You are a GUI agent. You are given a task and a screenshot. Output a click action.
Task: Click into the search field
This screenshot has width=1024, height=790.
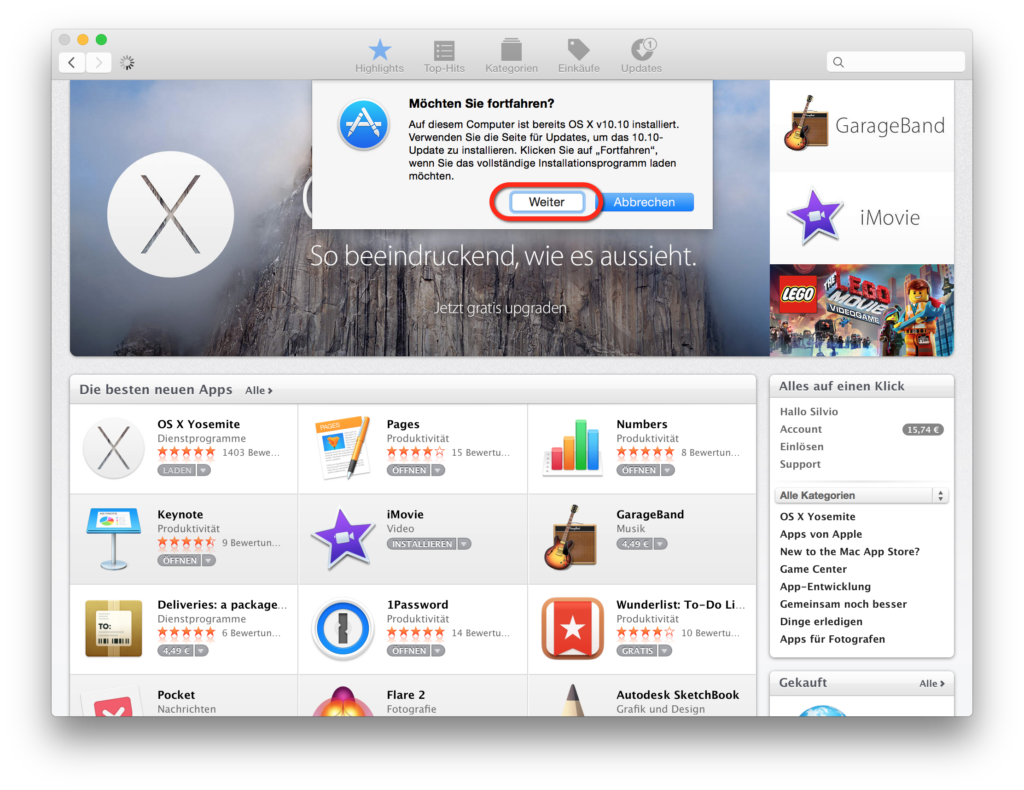tap(895, 62)
